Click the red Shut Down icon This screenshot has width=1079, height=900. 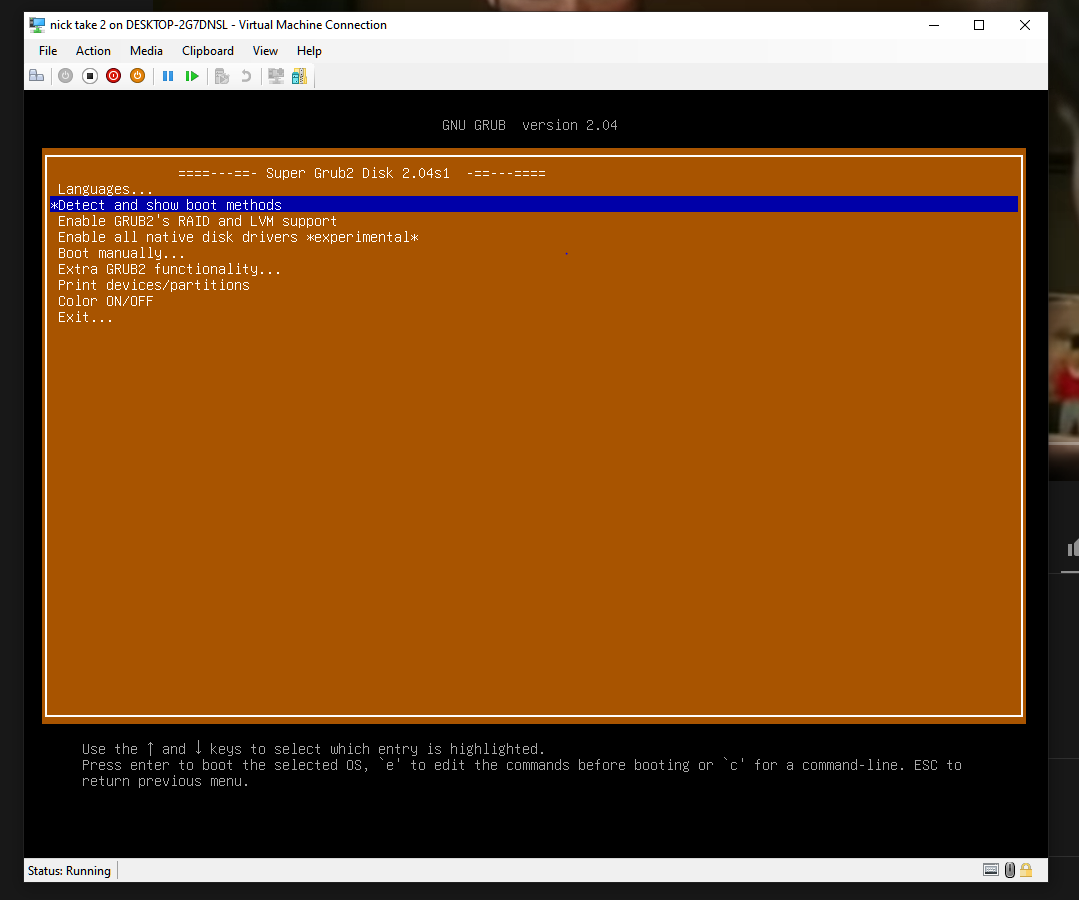[x=114, y=76]
